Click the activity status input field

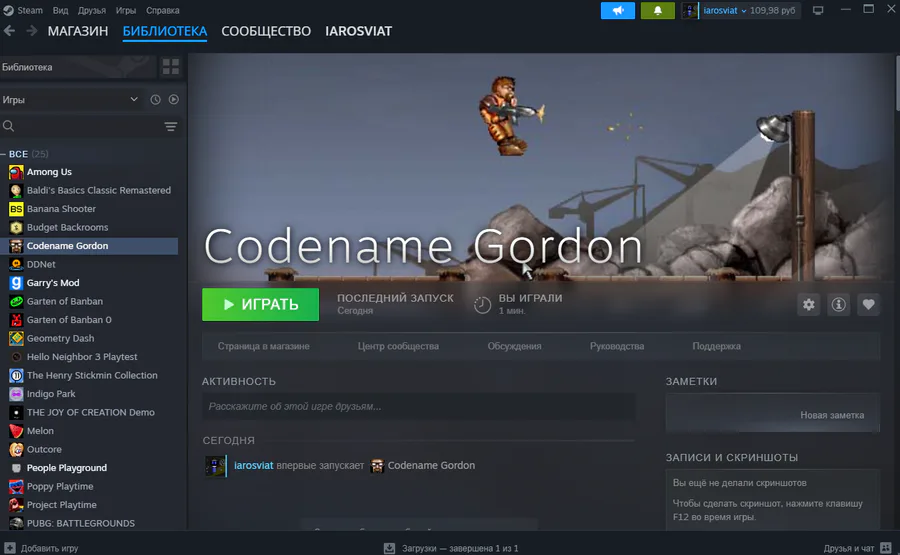point(418,406)
